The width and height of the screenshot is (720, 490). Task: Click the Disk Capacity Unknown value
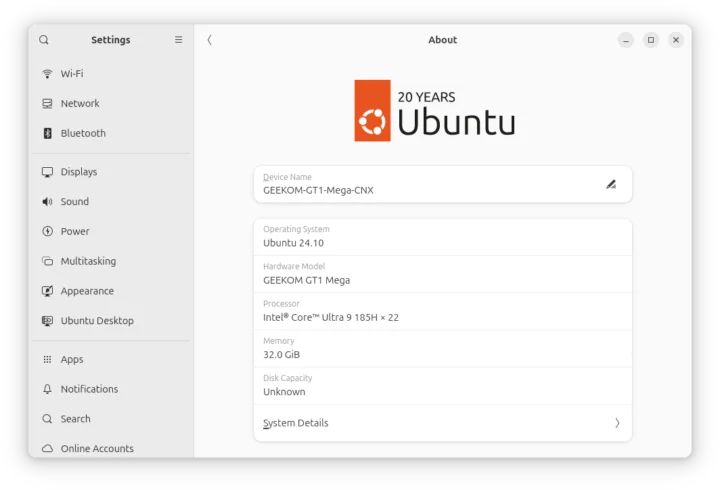click(284, 392)
